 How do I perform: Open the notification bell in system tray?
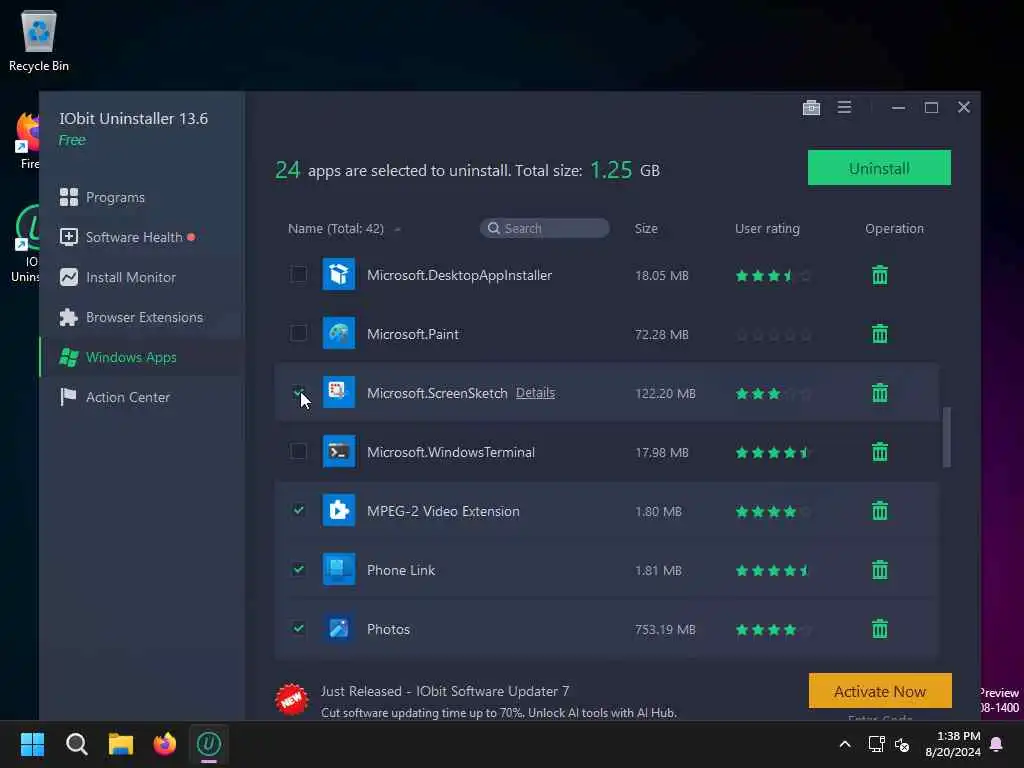[997, 744]
